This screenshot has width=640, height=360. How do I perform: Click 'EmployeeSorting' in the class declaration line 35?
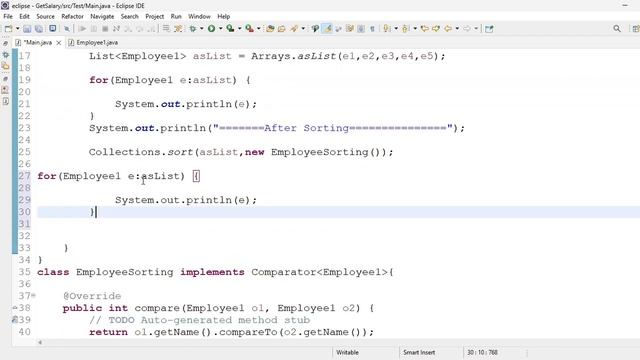click(x=124, y=272)
